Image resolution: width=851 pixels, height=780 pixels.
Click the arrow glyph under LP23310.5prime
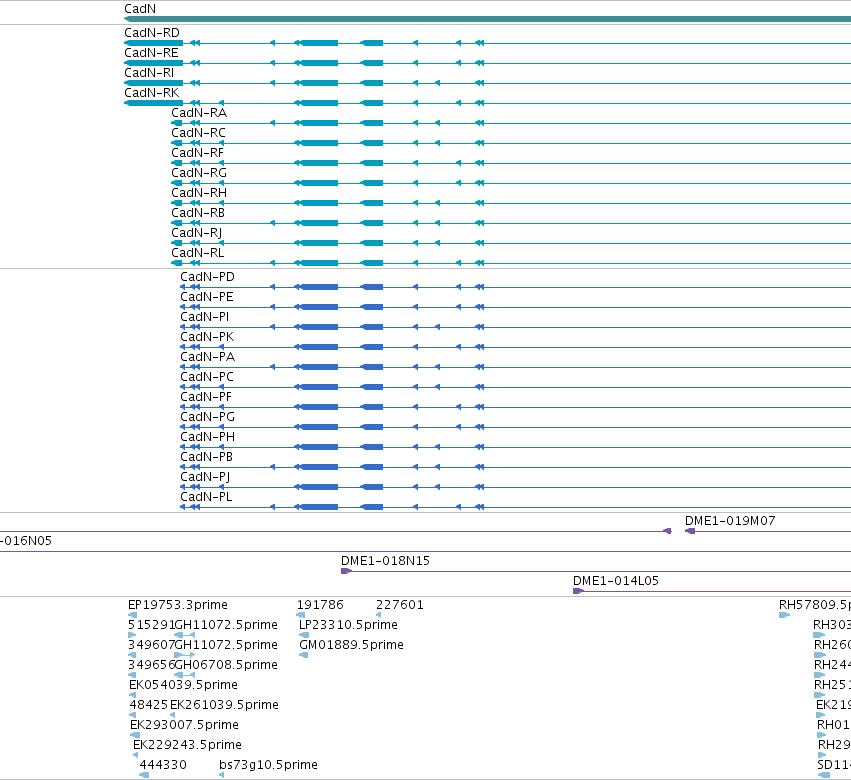(304, 635)
